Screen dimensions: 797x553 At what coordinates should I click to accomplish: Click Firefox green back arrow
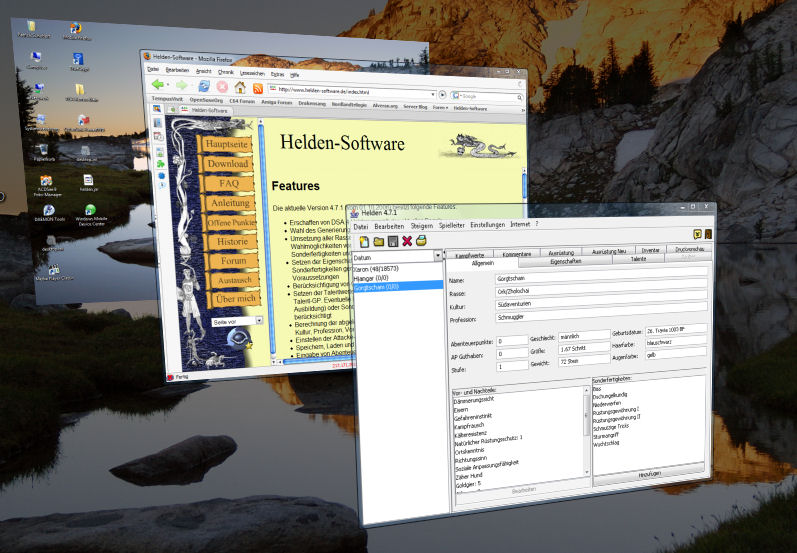coord(158,84)
